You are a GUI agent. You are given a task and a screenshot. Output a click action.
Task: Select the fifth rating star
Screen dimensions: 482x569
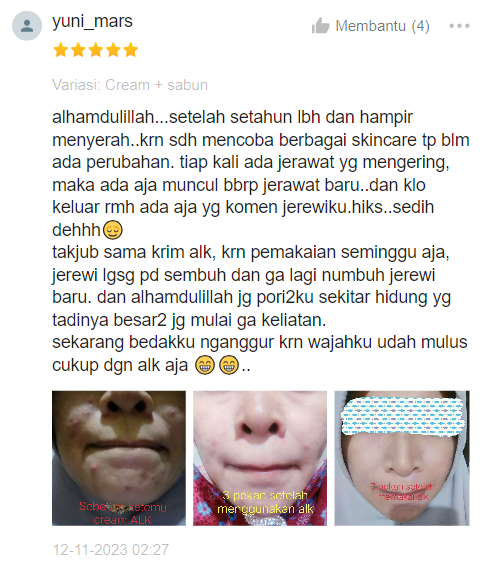tap(131, 50)
